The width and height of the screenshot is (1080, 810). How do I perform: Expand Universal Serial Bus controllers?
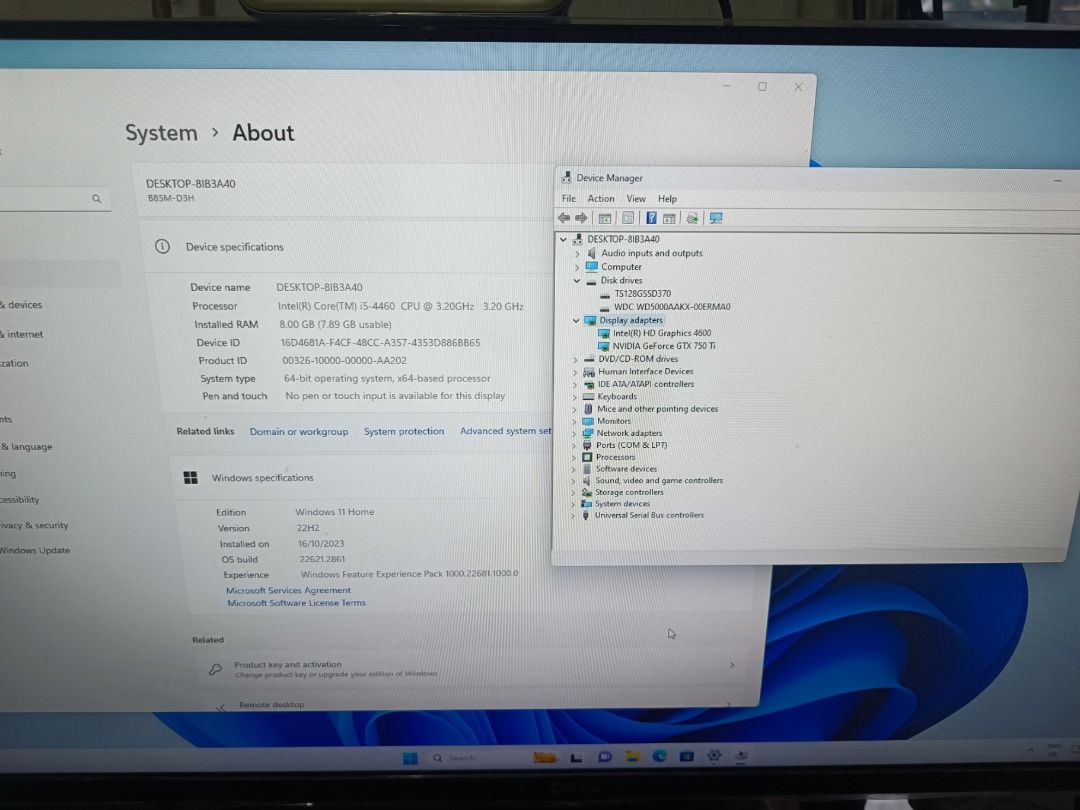point(573,515)
